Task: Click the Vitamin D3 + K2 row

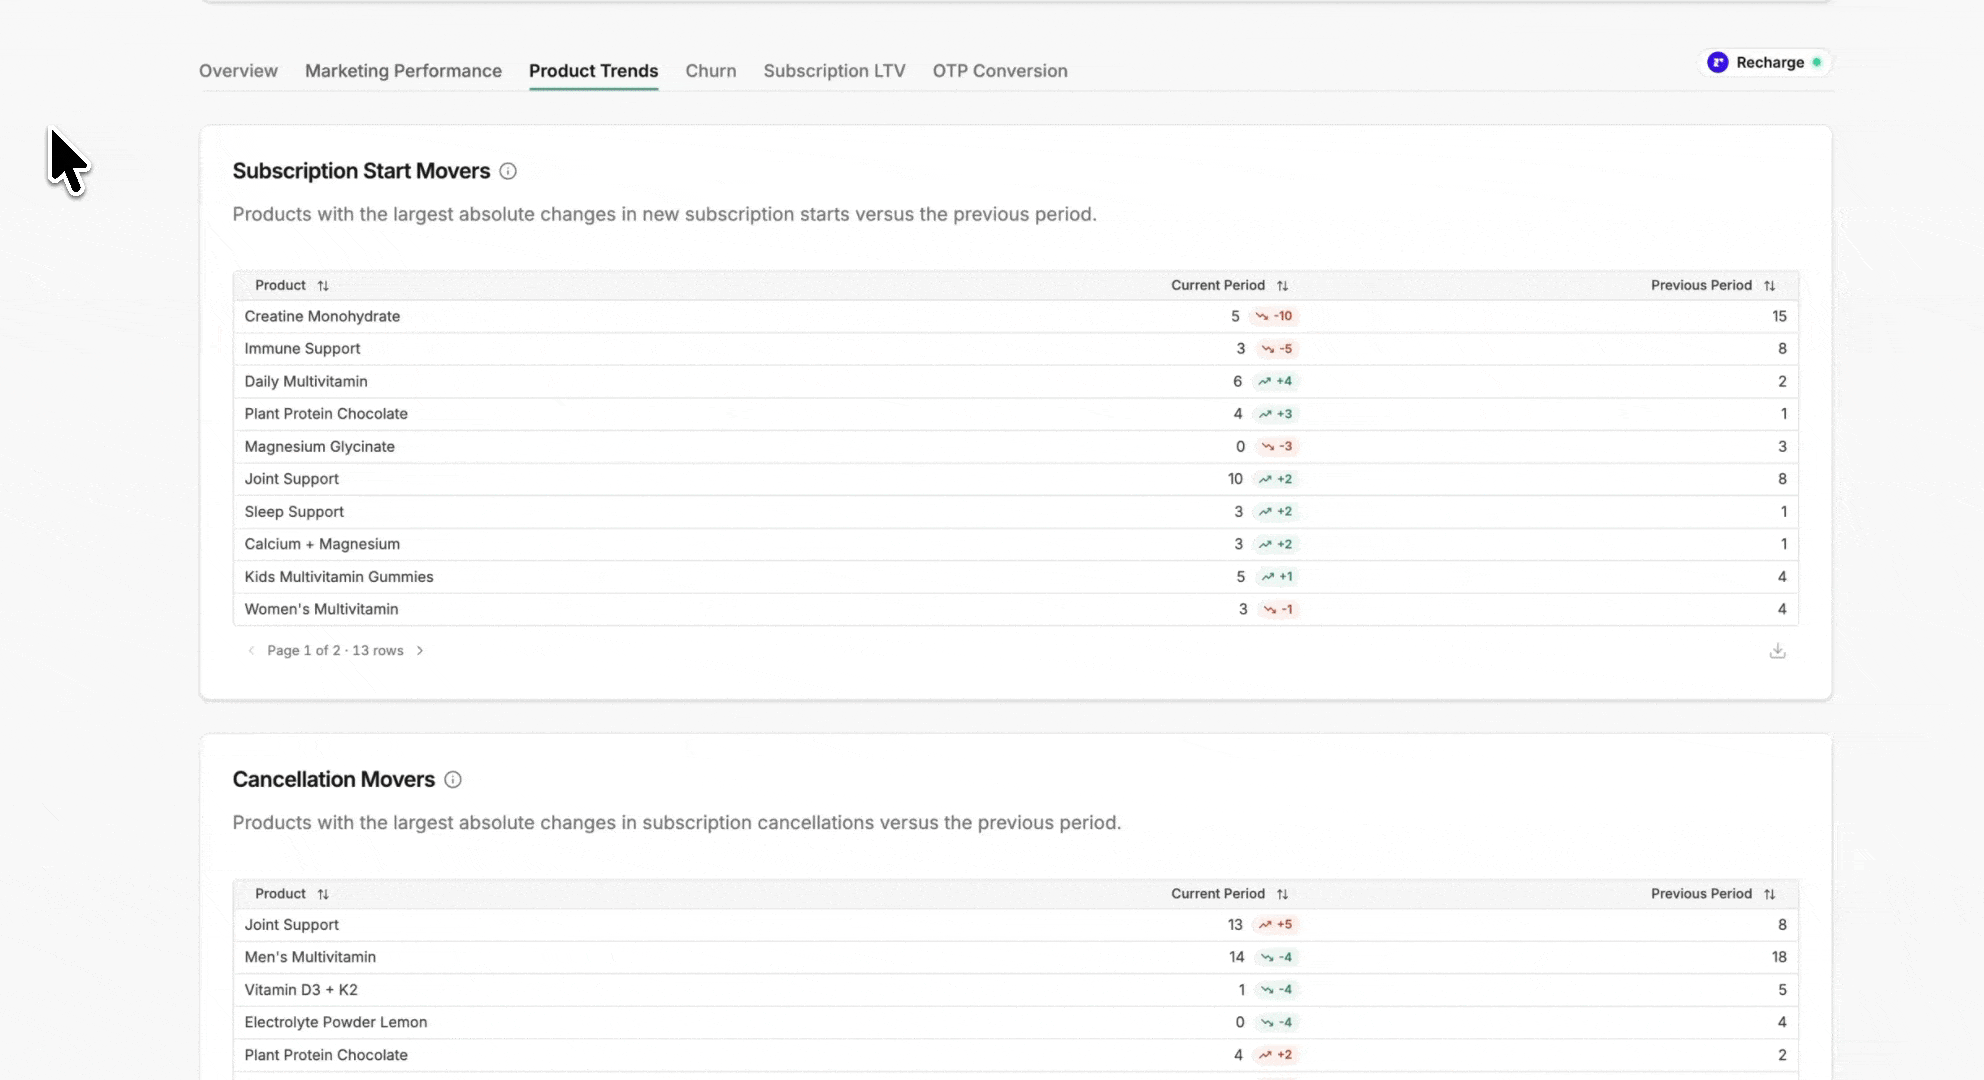Action: pos(1015,990)
